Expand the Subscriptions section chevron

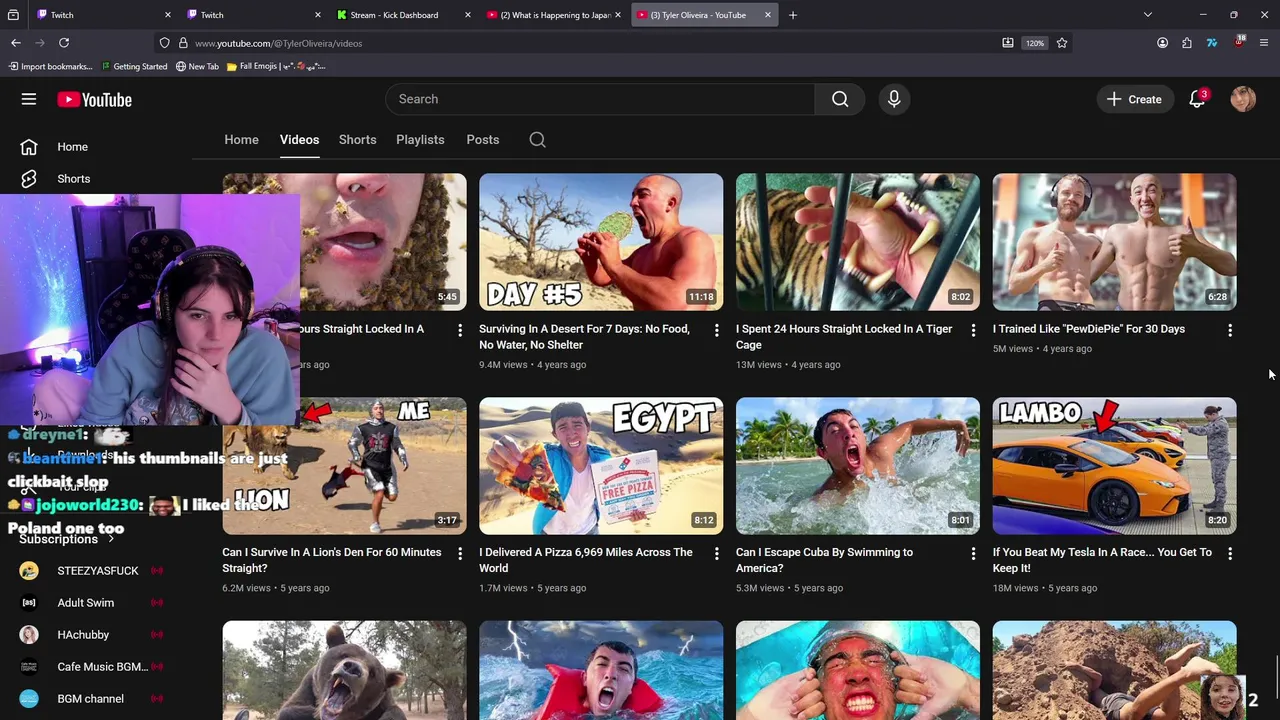111,539
